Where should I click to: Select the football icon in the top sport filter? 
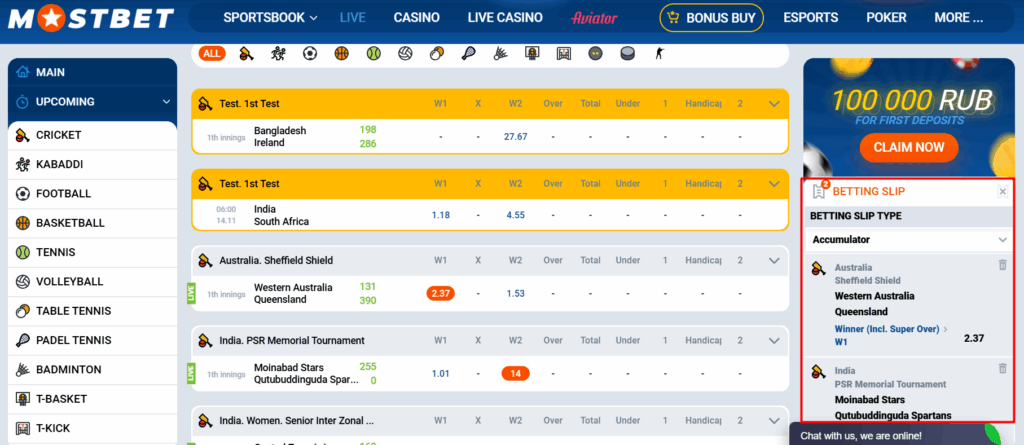click(310, 54)
